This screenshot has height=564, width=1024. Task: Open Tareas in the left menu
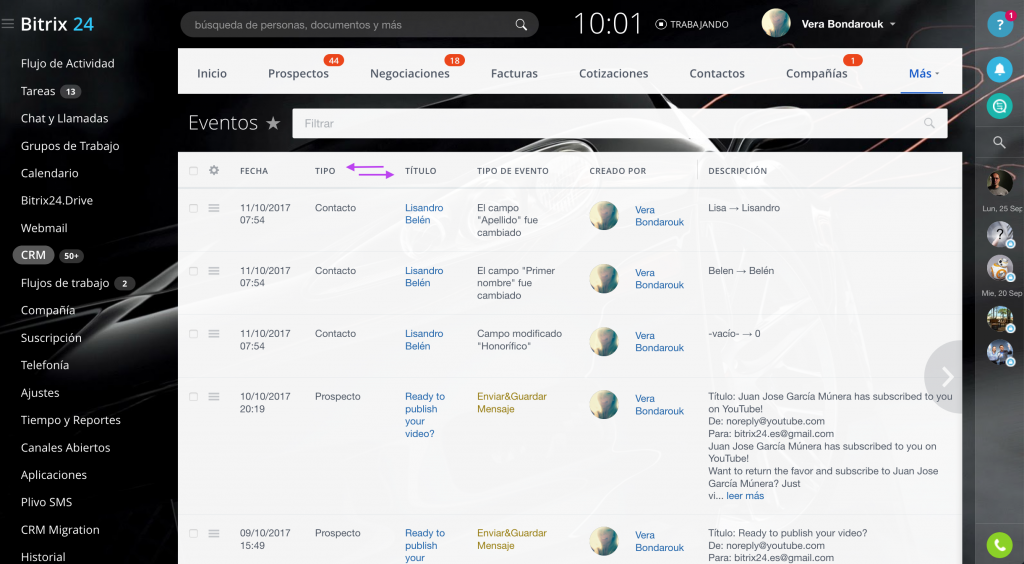click(x=38, y=91)
